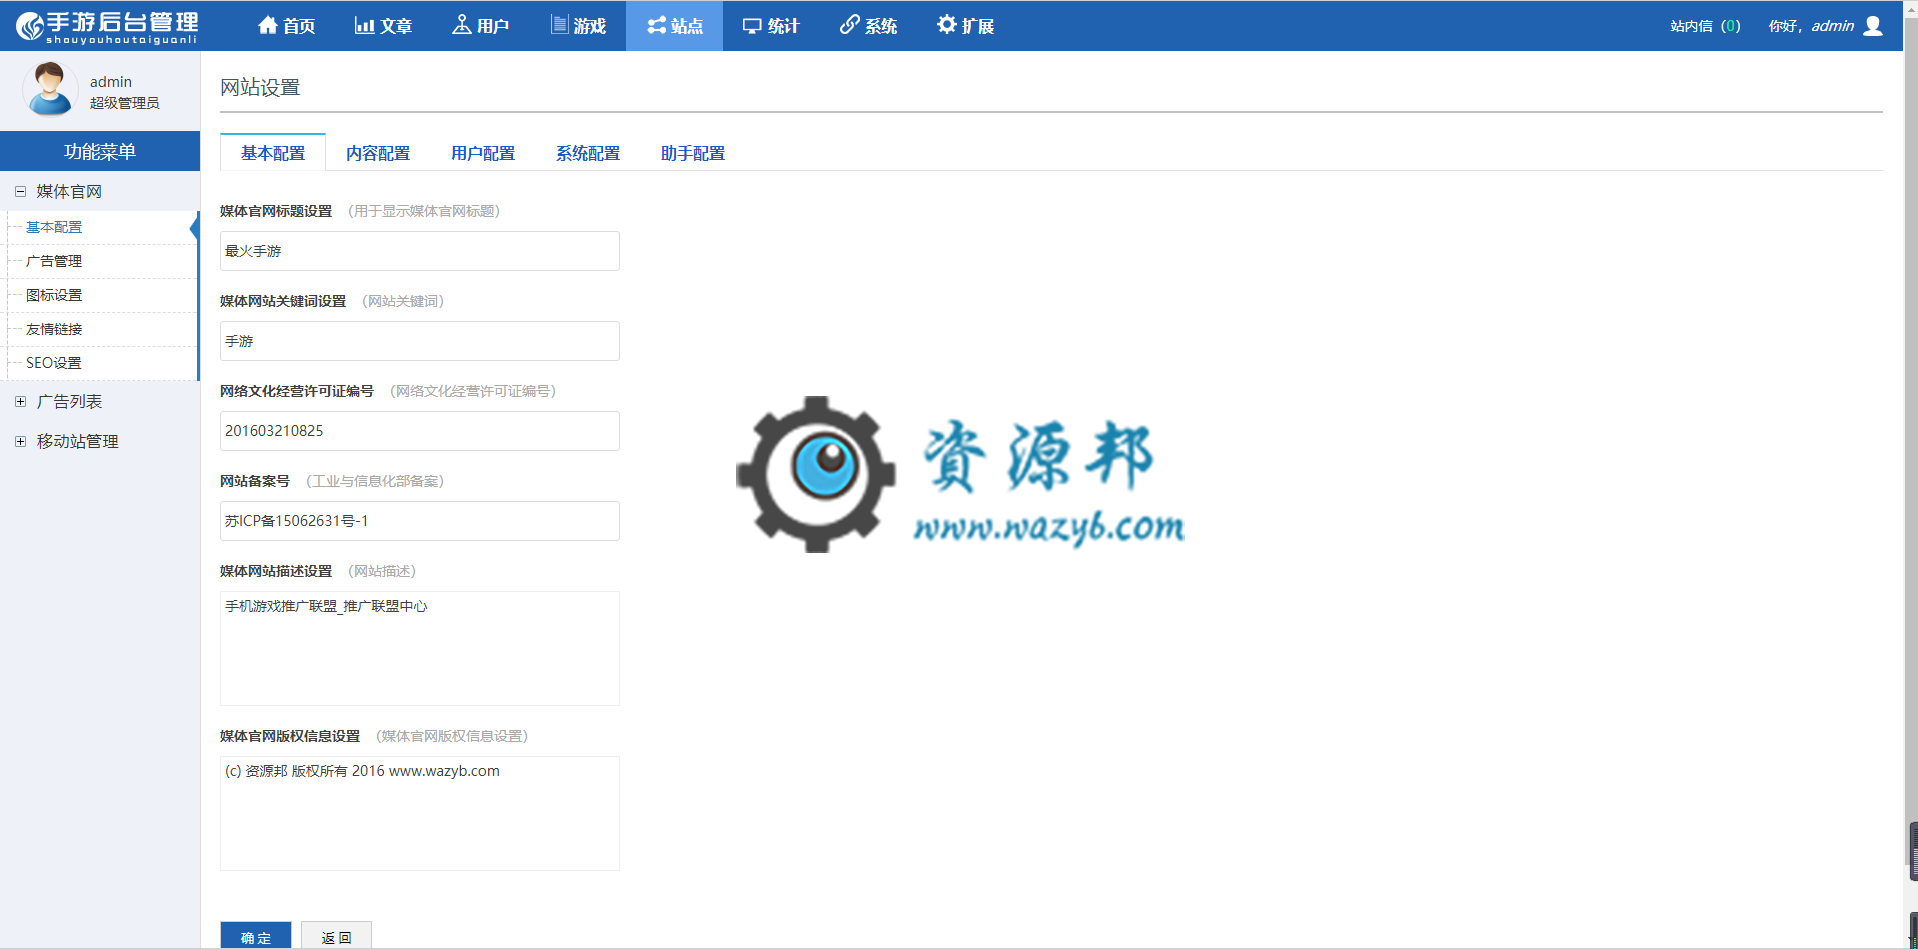Image resolution: width=1918 pixels, height=949 pixels.
Task: Open the 统计 menu
Action: [x=771, y=25]
